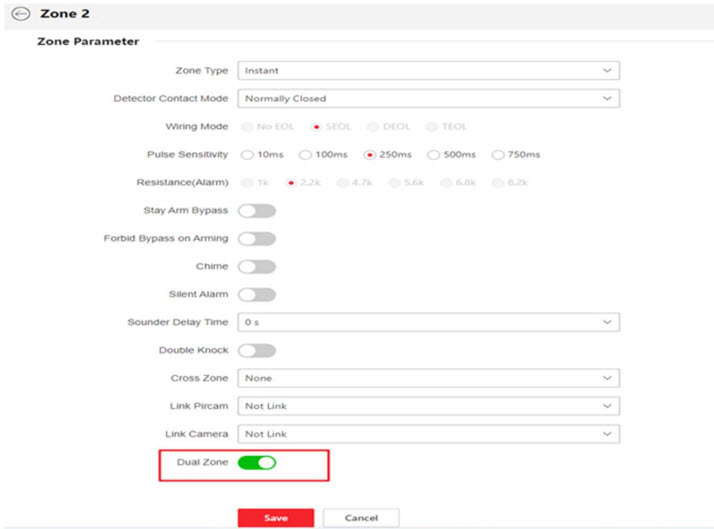Enable the Double Knock toggle
The height and width of the screenshot is (529, 714).
tap(256, 351)
